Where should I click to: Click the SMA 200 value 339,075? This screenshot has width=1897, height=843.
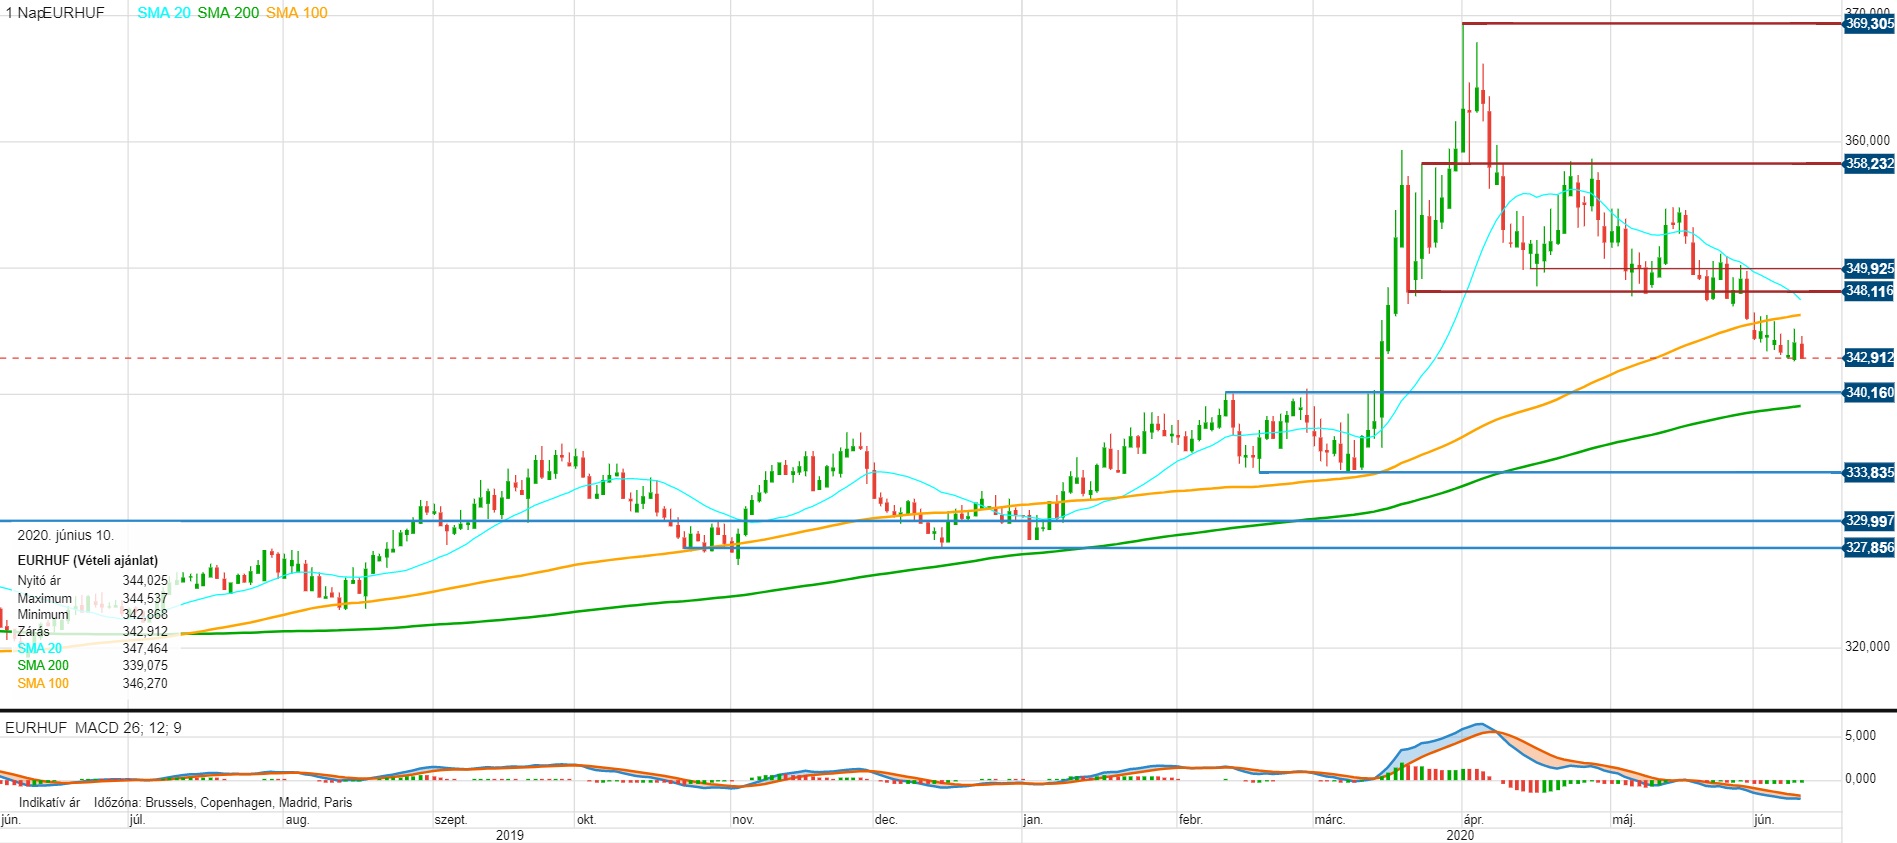145,665
